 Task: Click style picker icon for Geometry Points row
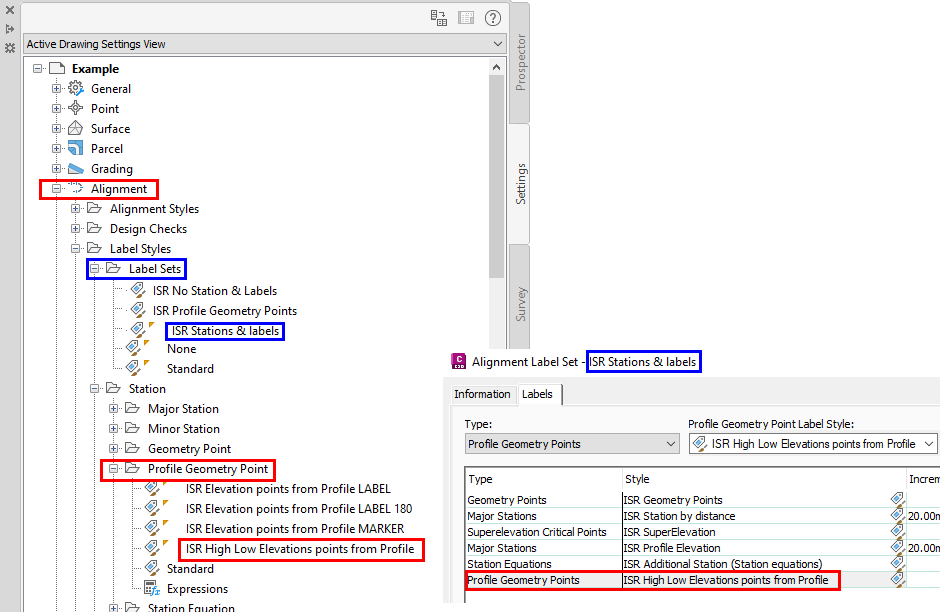pyautogui.click(x=897, y=499)
